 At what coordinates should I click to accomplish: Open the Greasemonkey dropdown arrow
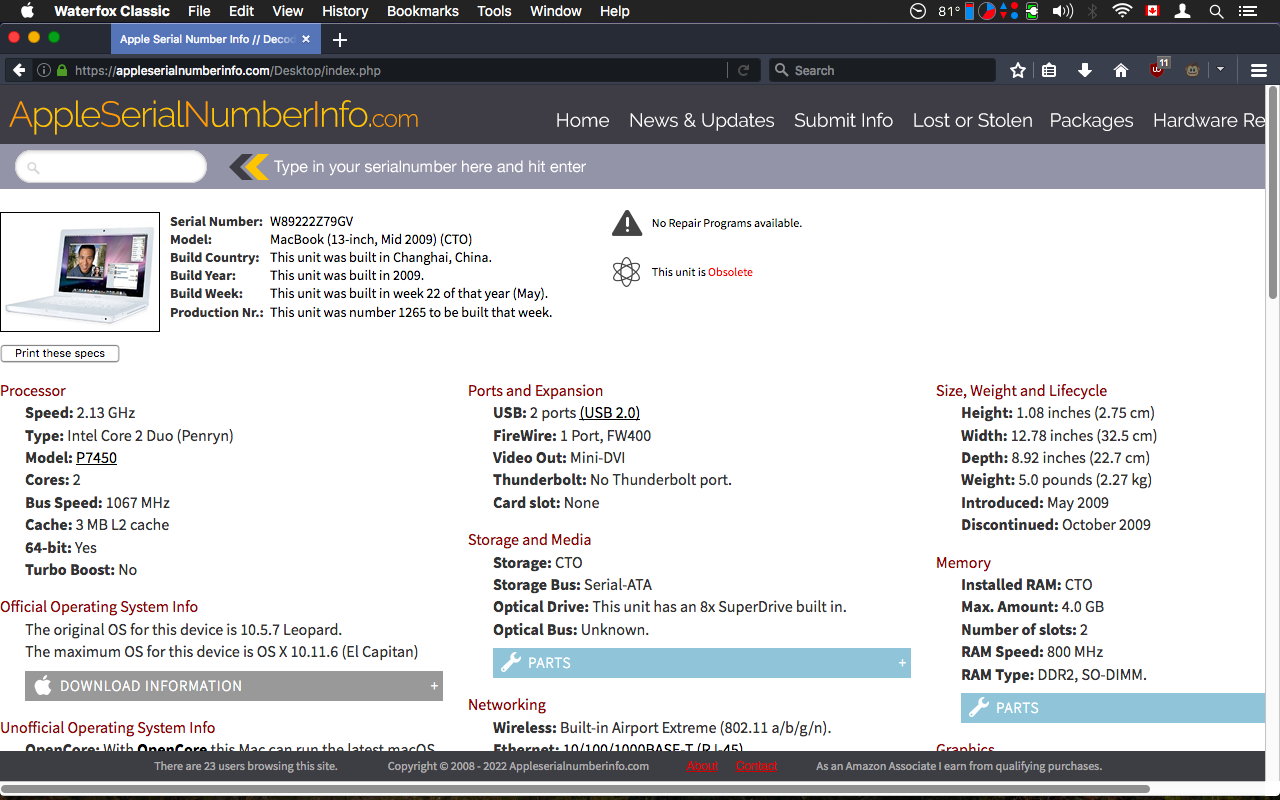point(1220,70)
